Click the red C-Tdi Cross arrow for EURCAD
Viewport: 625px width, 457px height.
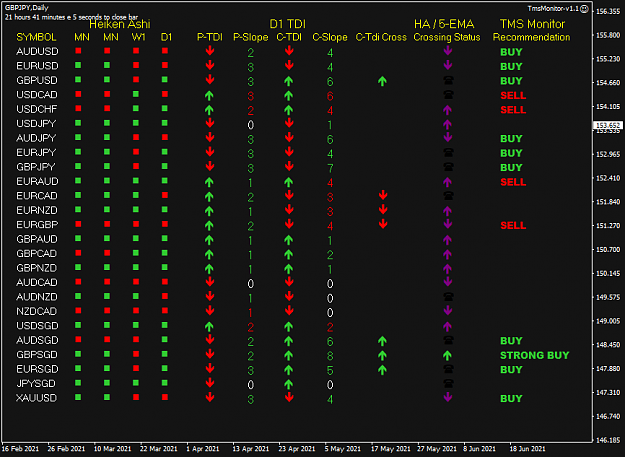pos(383,195)
